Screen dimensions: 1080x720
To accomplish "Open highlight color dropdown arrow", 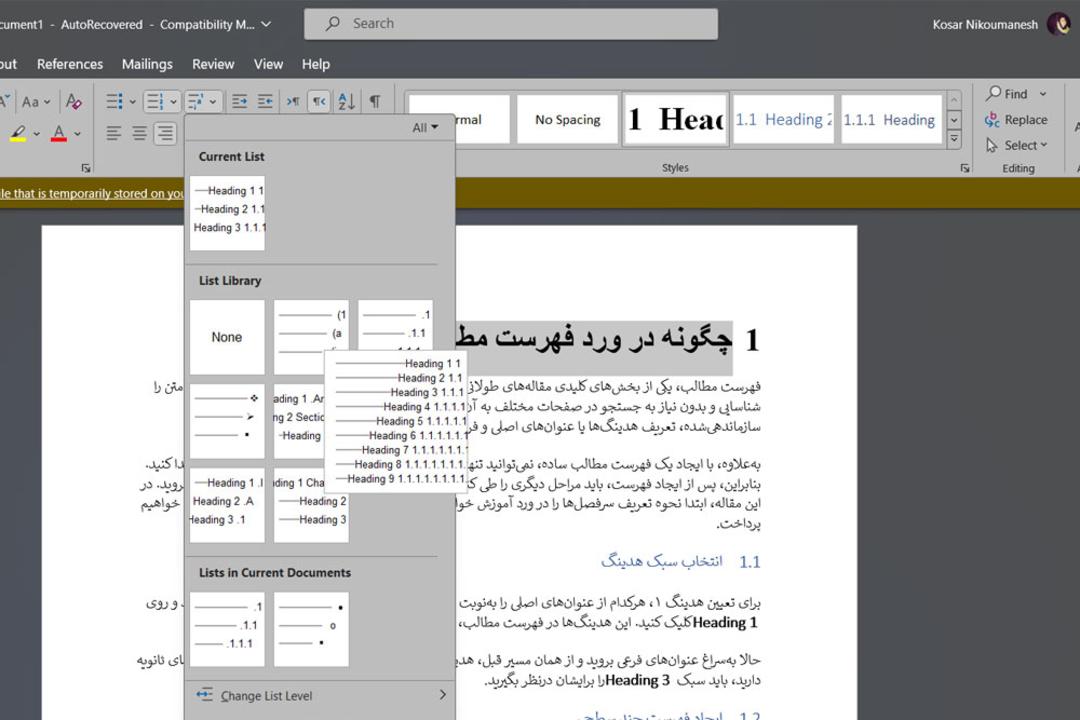I will (37, 134).
